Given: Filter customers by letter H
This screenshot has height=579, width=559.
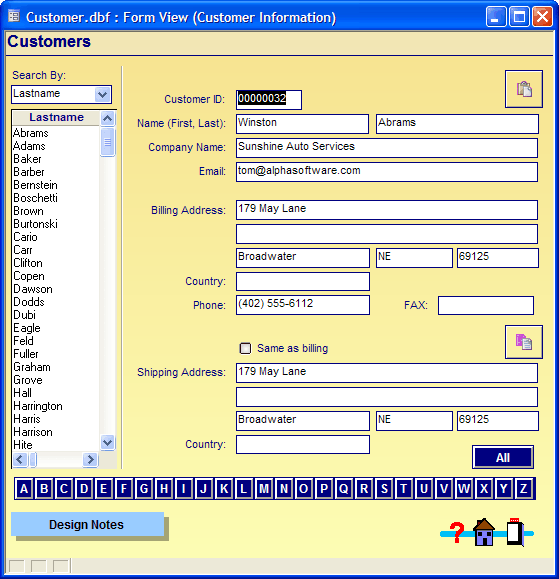Looking at the screenshot, I should [x=164, y=489].
